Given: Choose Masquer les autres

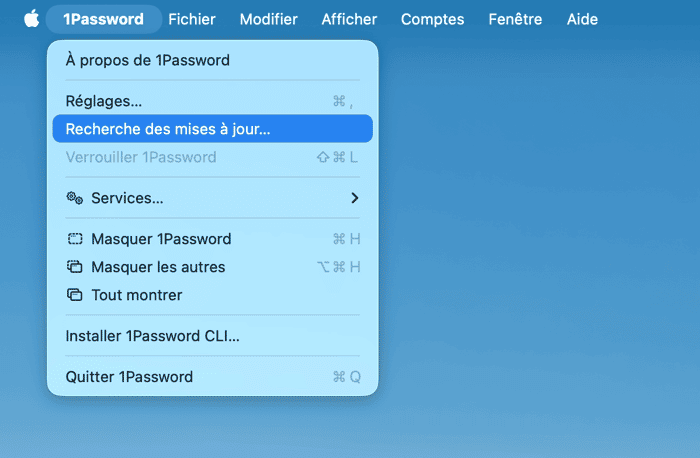Looking at the screenshot, I should [212, 267].
